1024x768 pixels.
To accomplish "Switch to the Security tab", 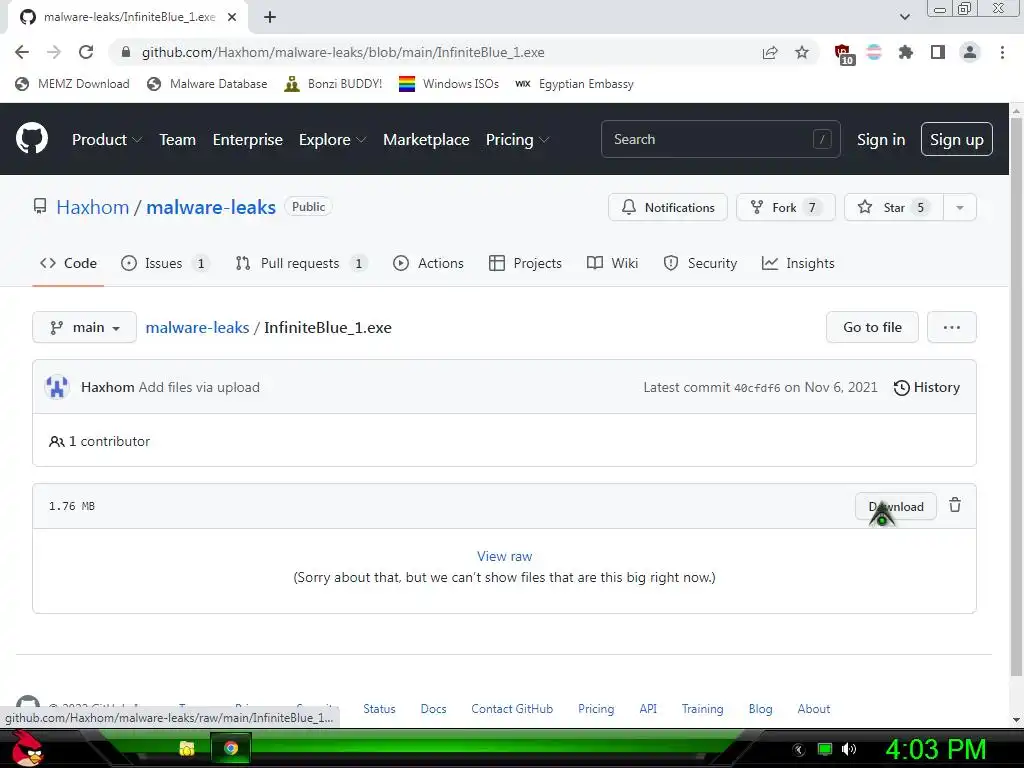I will (x=700, y=263).
